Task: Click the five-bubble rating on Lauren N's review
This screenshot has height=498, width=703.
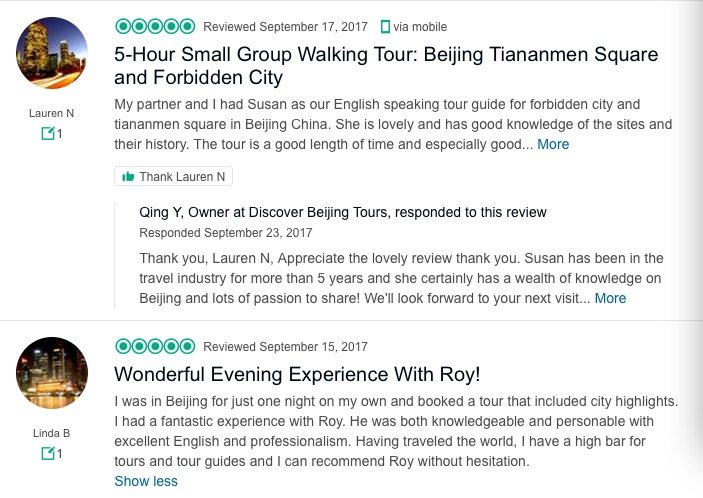Action: pos(155,26)
